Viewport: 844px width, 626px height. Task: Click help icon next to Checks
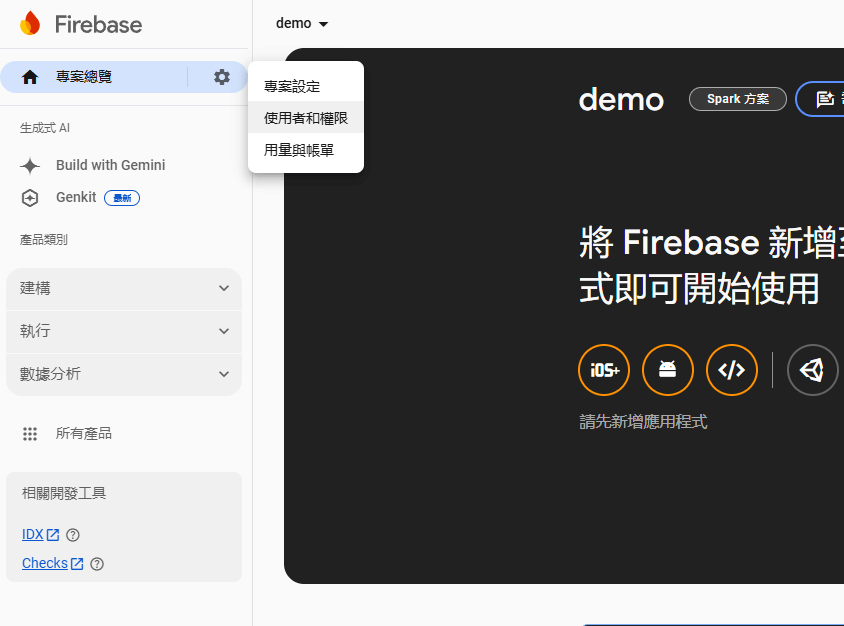97,564
